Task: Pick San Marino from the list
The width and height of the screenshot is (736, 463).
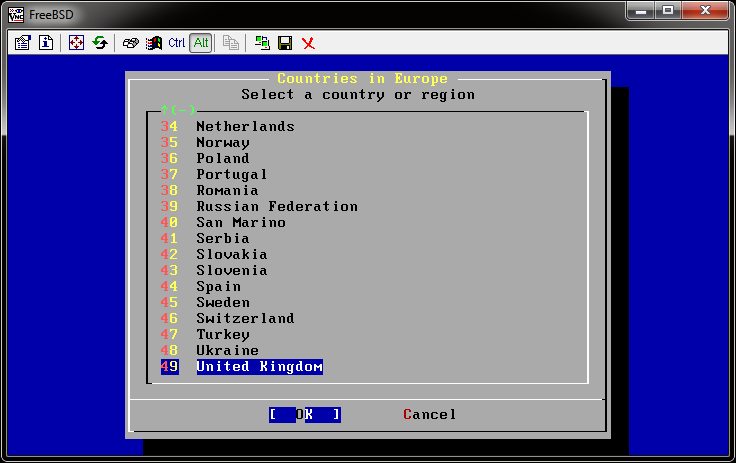Action: tap(241, 222)
